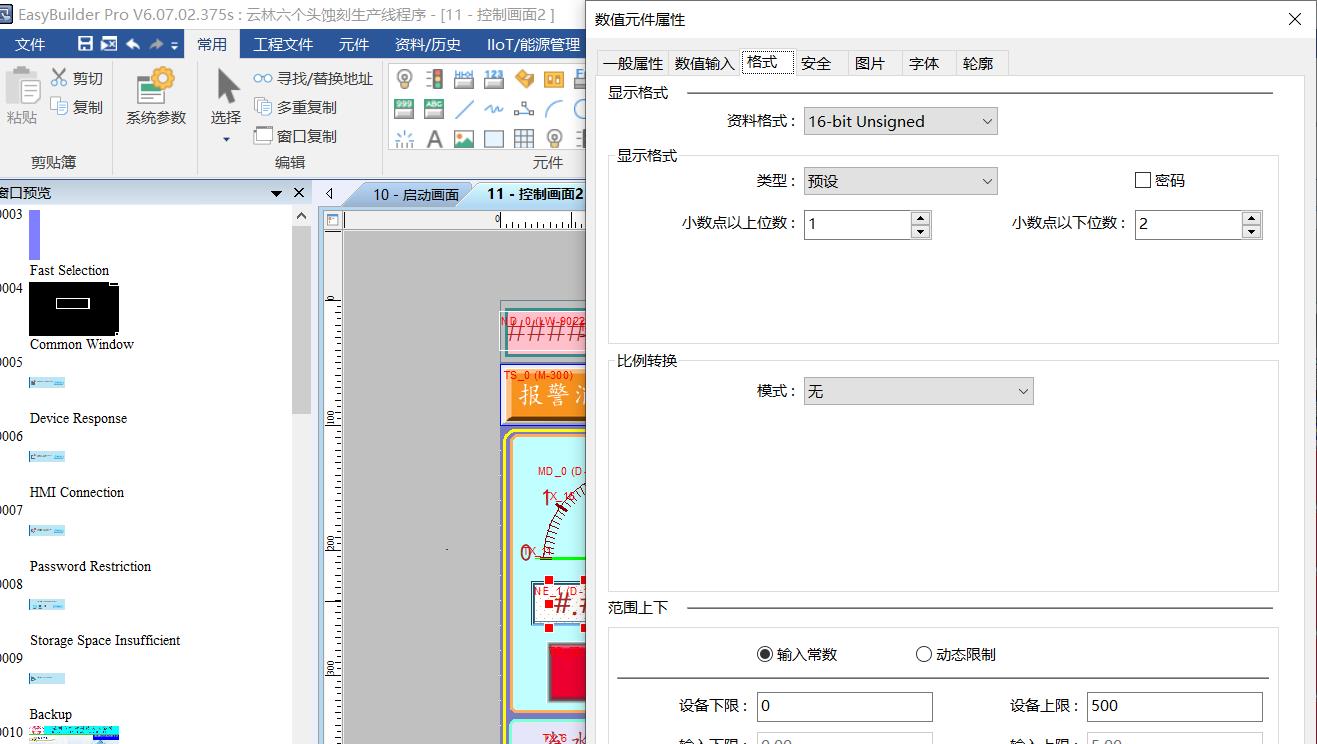Screen dimensions: 1317x744
Task: Open the 工程文件 ribbon tab
Action: 283,44
